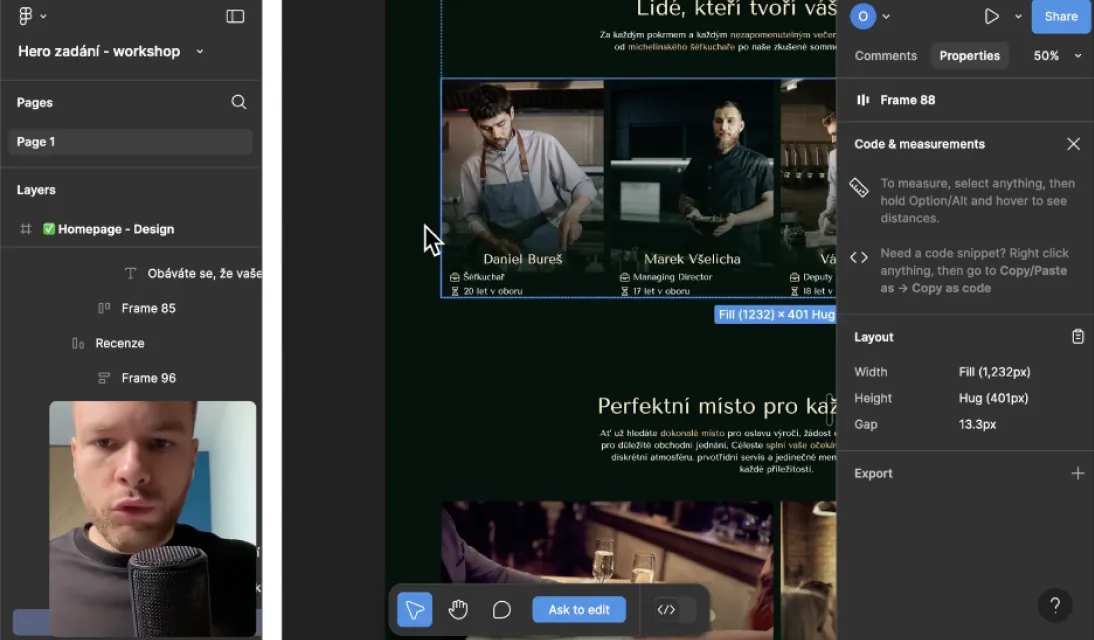The image size is (1094, 640).
Task: Click the Managing Director role label
Action: coord(672,277)
